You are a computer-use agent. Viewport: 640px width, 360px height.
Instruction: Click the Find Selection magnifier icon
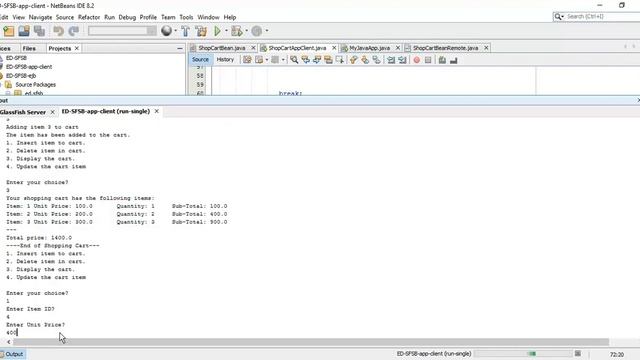click(294, 60)
